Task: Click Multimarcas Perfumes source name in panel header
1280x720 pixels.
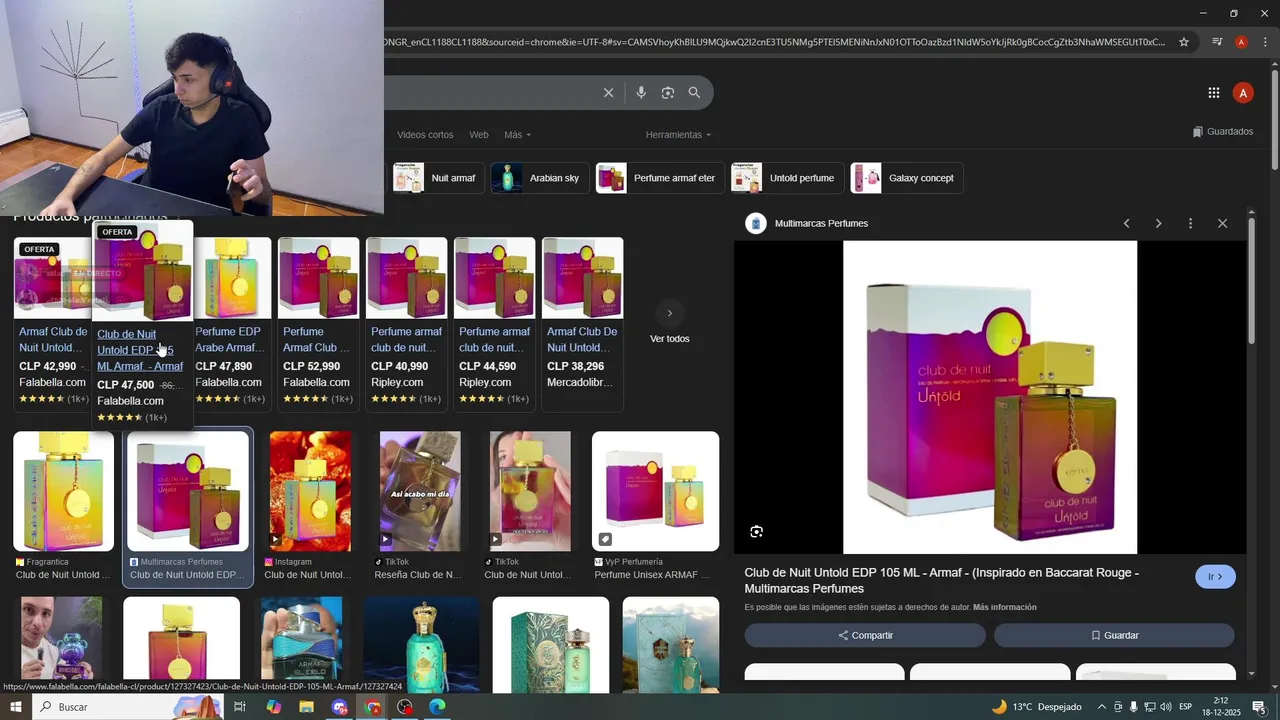Action: 821,223
